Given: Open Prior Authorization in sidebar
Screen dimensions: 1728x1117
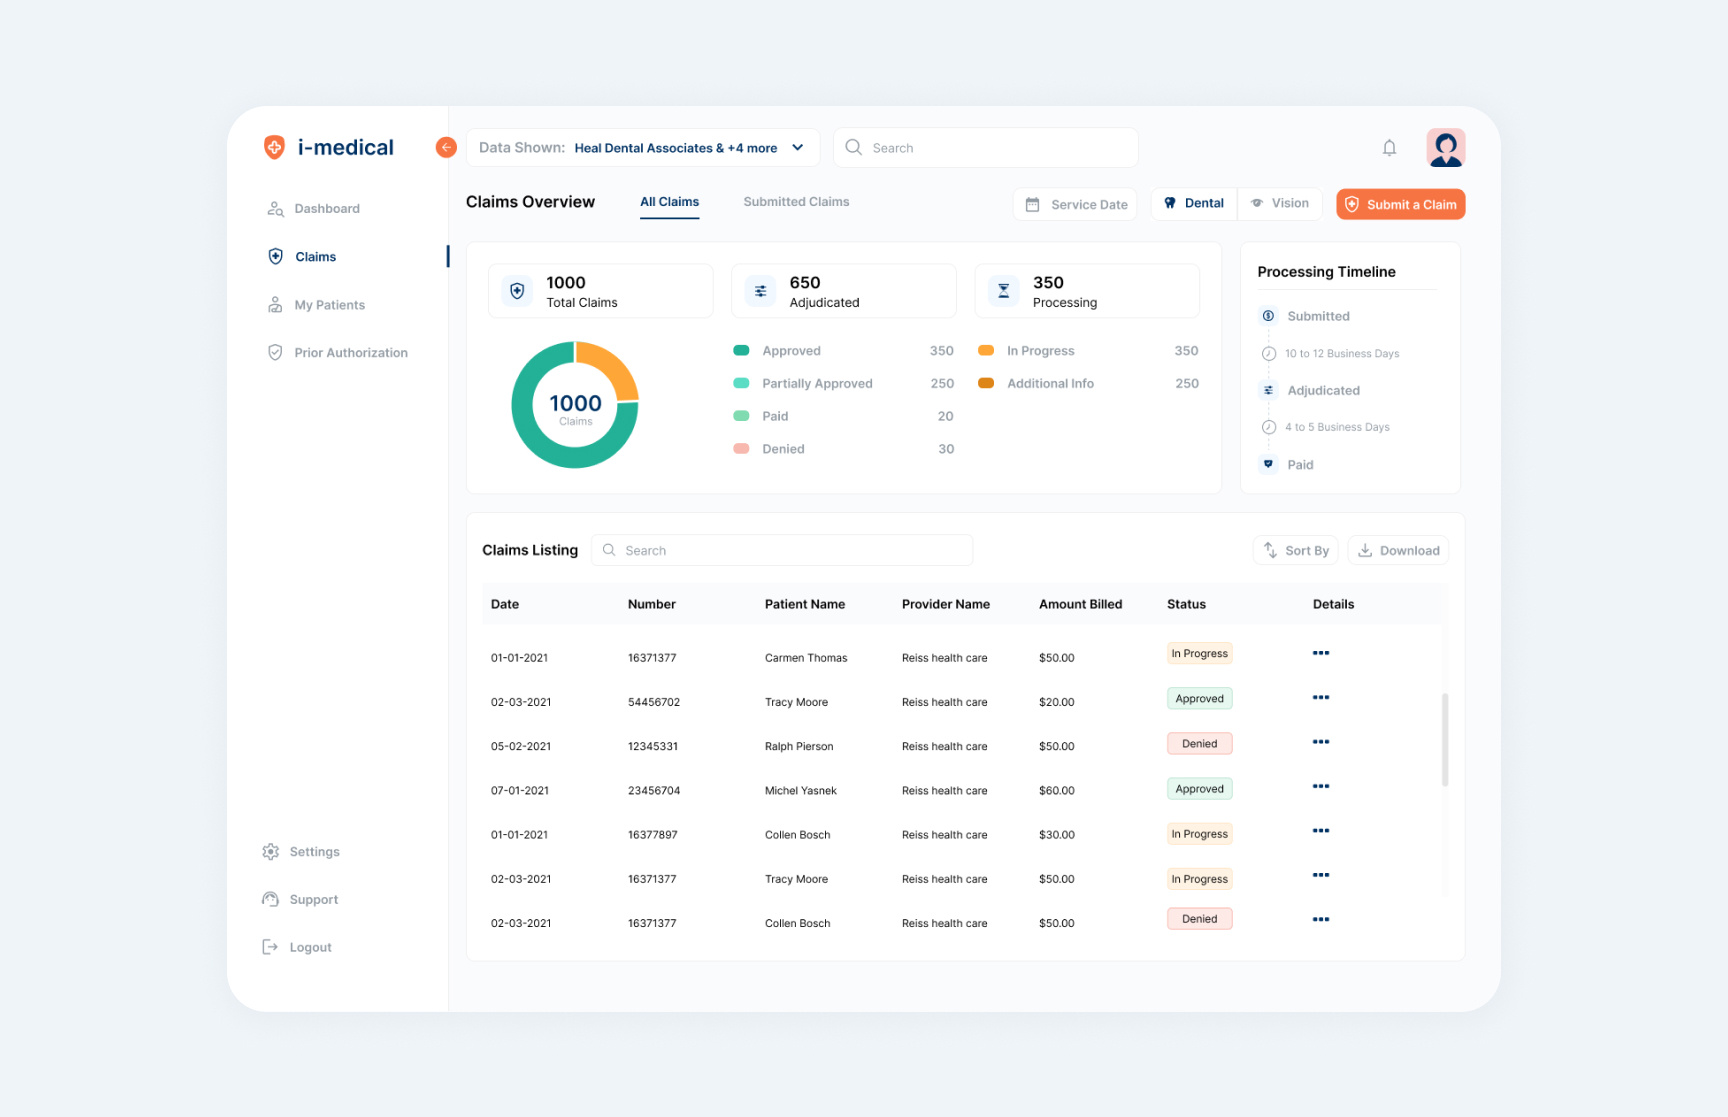Looking at the screenshot, I should 350,353.
